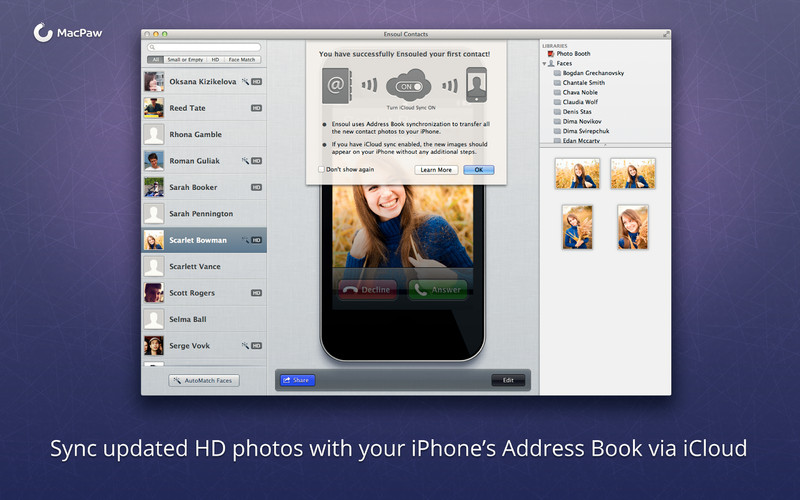The width and height of the screenshot is (800, 500).
Task: Select the first landscape photo thumbnail
Action: point(577,173)
